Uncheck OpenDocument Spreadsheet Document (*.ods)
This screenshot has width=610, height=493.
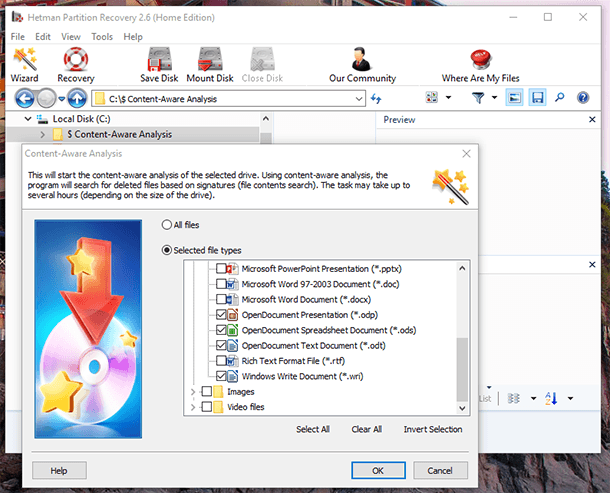point(221,330)
